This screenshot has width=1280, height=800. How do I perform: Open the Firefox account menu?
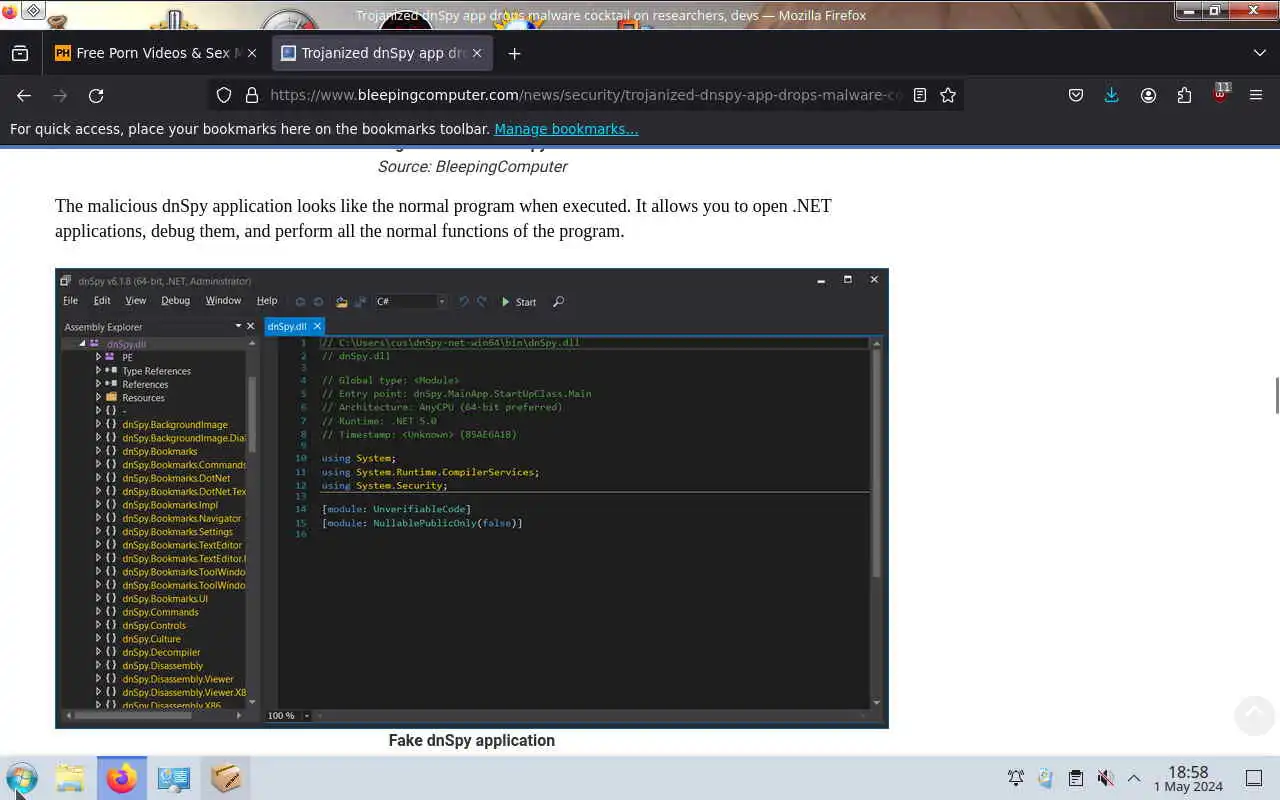[1148, 96]
